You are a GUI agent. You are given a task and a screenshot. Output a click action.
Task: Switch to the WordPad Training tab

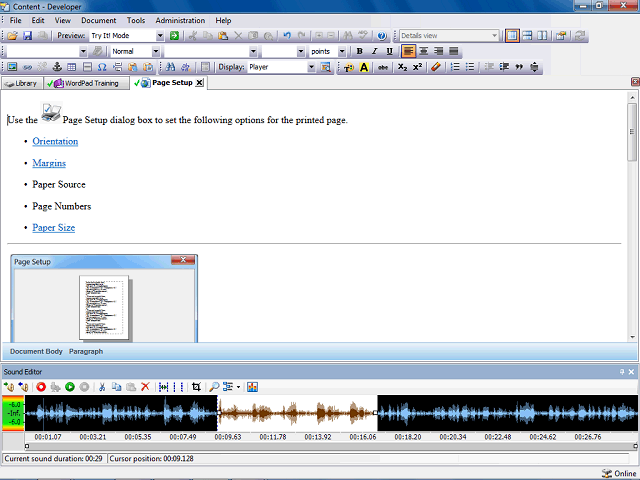click(x=87, y=83)
